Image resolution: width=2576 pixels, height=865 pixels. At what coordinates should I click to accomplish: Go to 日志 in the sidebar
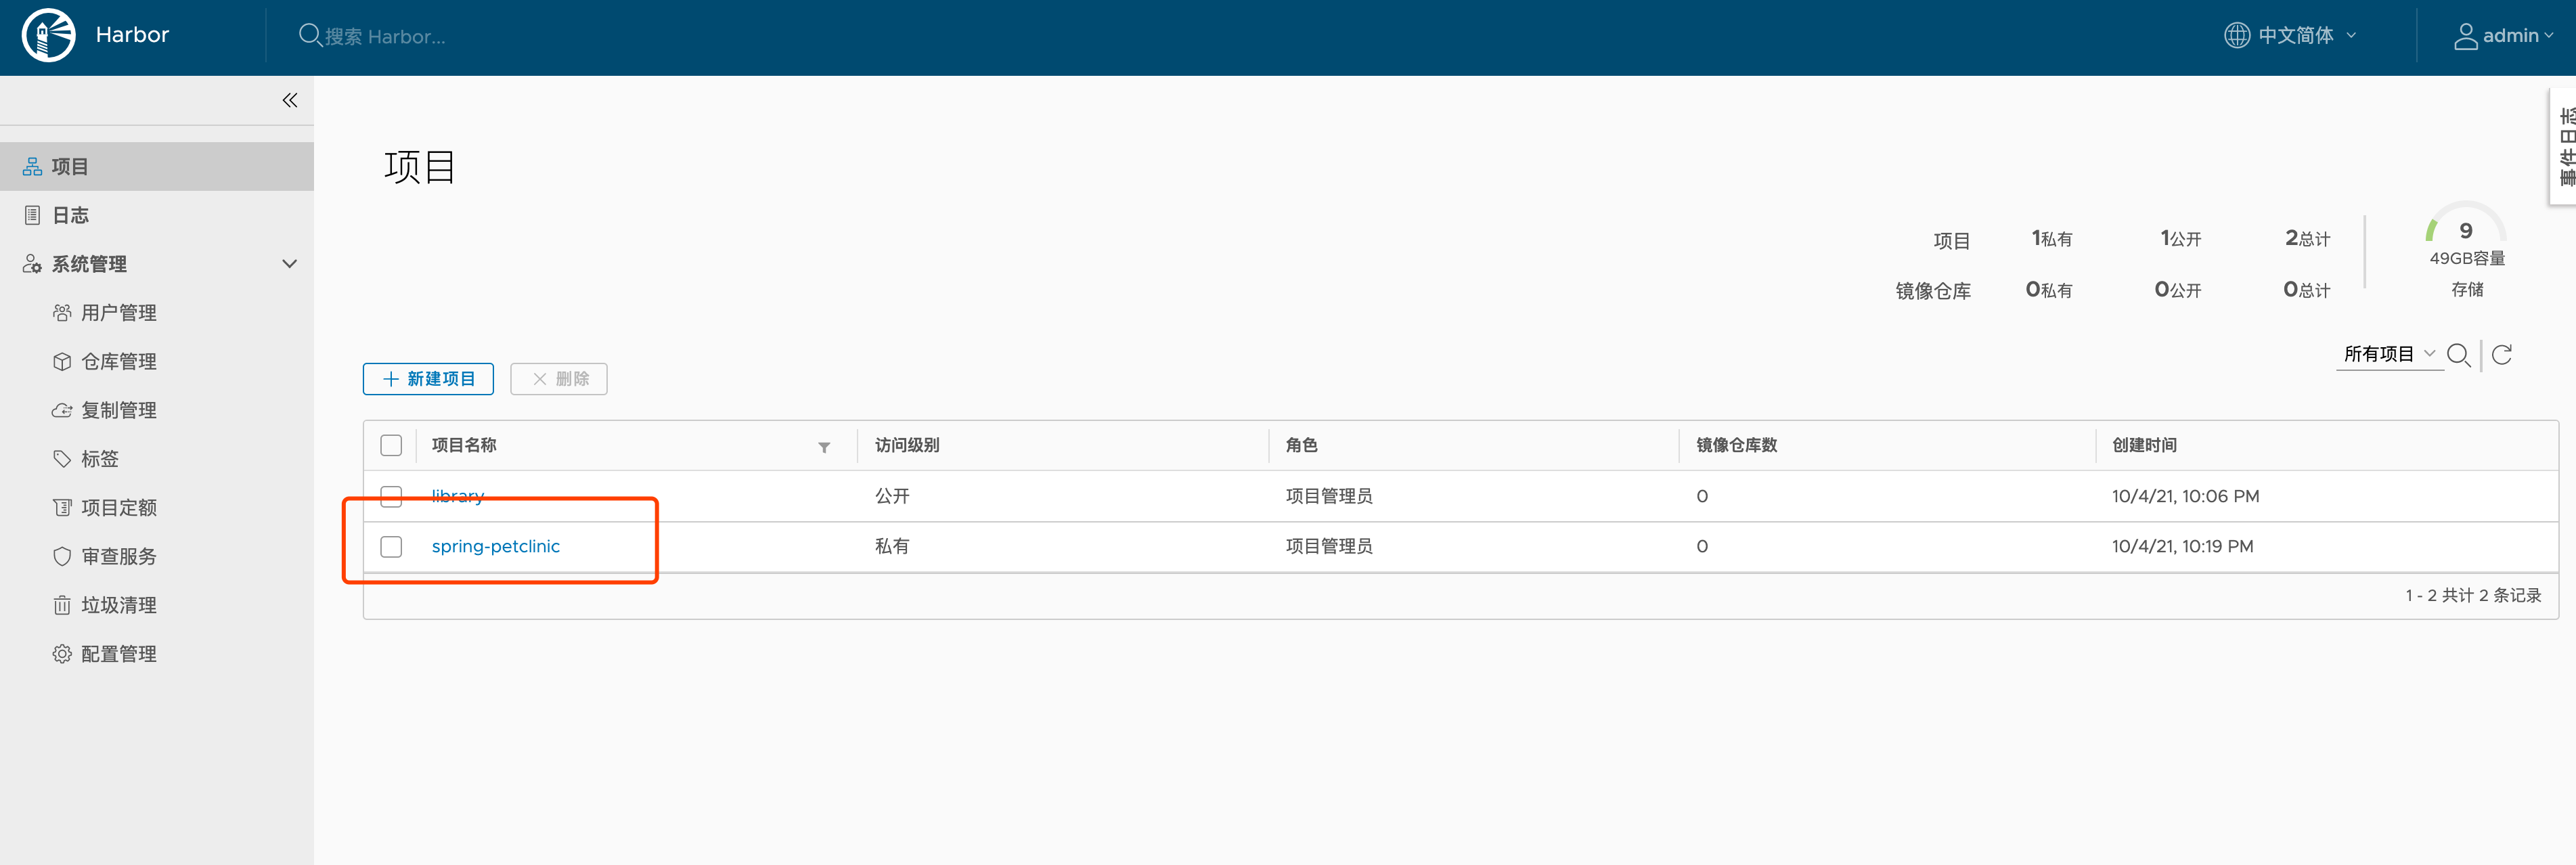pos(70,215)
